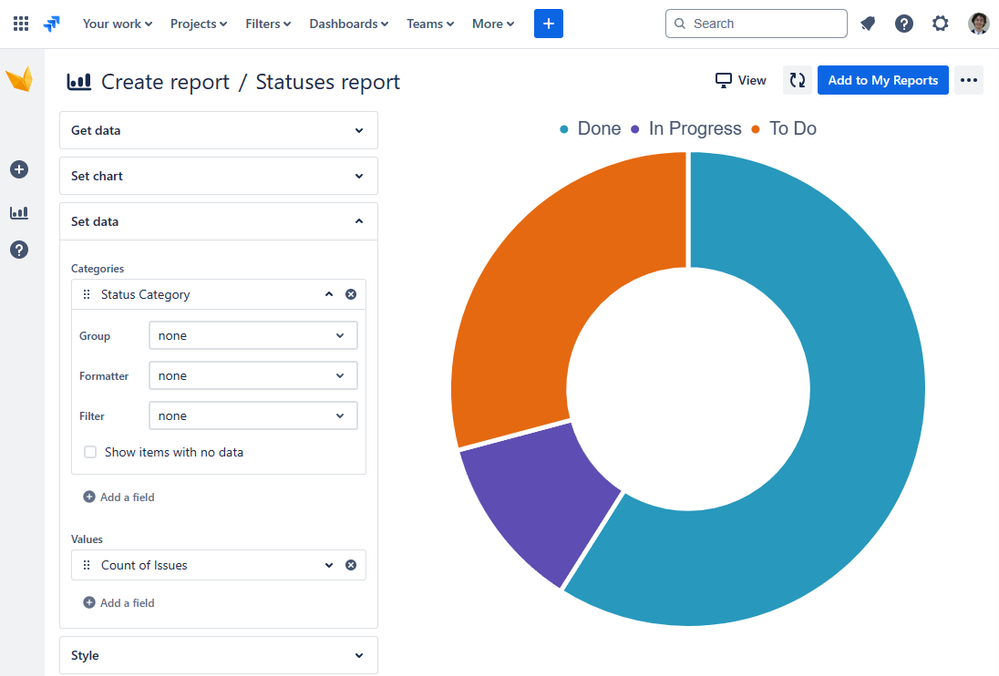Focus the Search input field
The image size is (999, 676).
pos(756,24)
